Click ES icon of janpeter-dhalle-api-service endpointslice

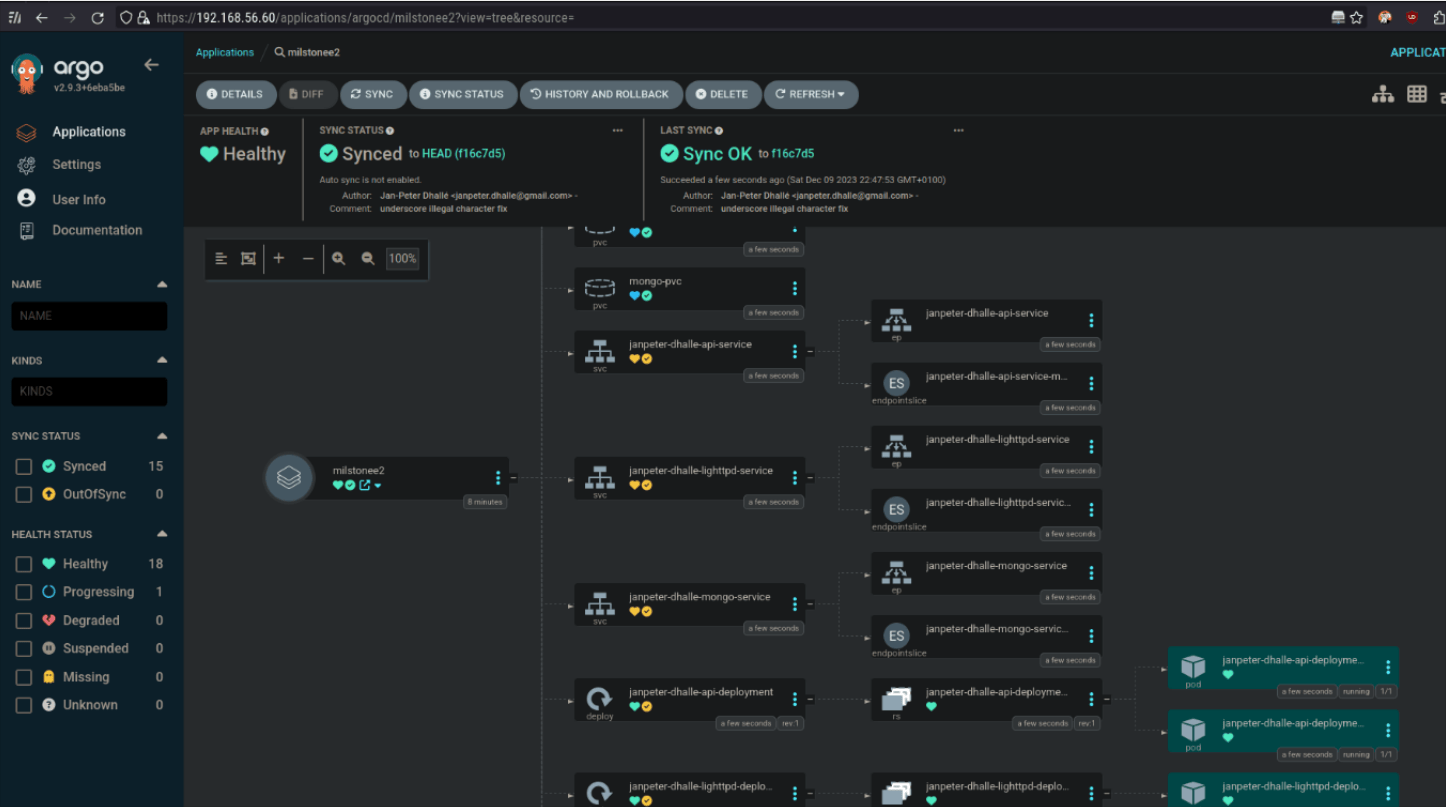(896, 383)
